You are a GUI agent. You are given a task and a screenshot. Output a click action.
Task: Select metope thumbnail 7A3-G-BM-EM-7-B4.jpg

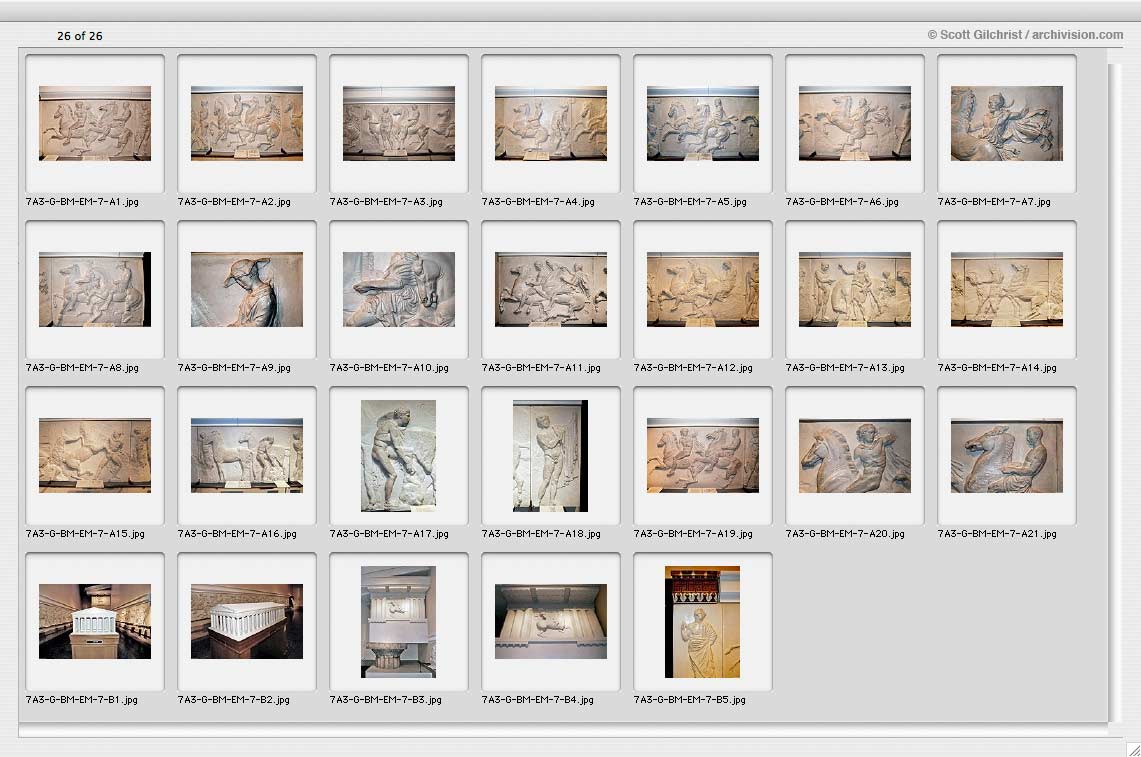click(551, 621)
